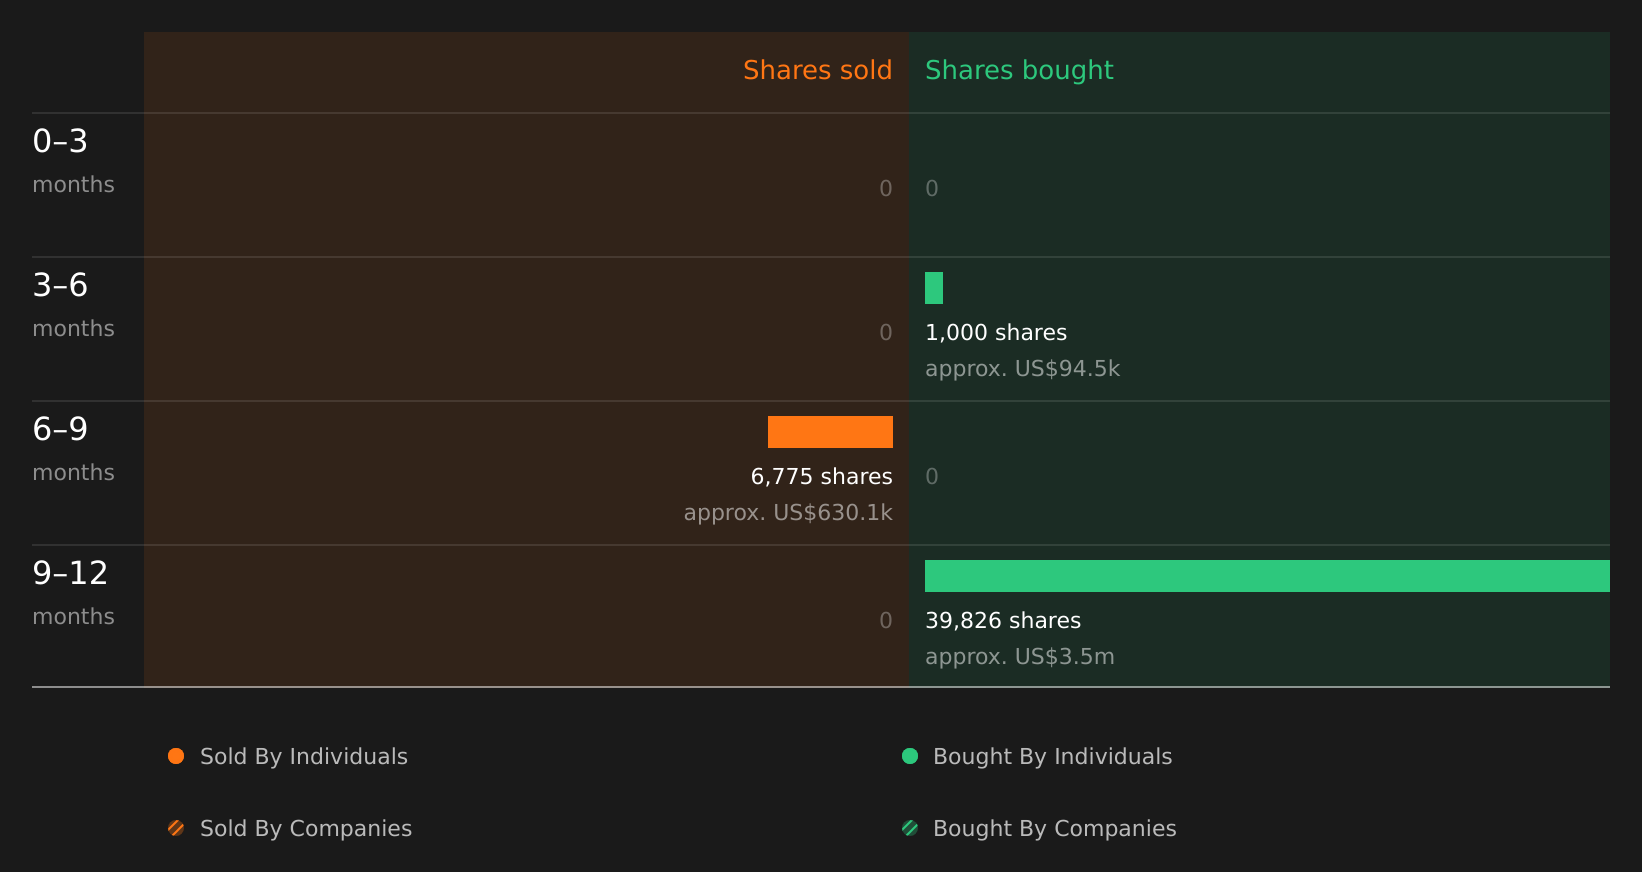
Task: Select the Sold By Individuals legend label
Action: pos(304,757)
